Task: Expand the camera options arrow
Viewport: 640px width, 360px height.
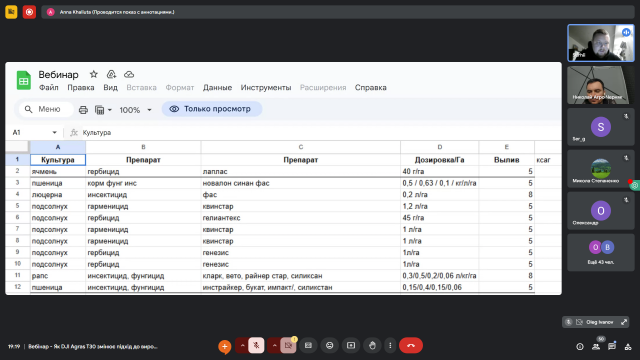Action: 274,346
